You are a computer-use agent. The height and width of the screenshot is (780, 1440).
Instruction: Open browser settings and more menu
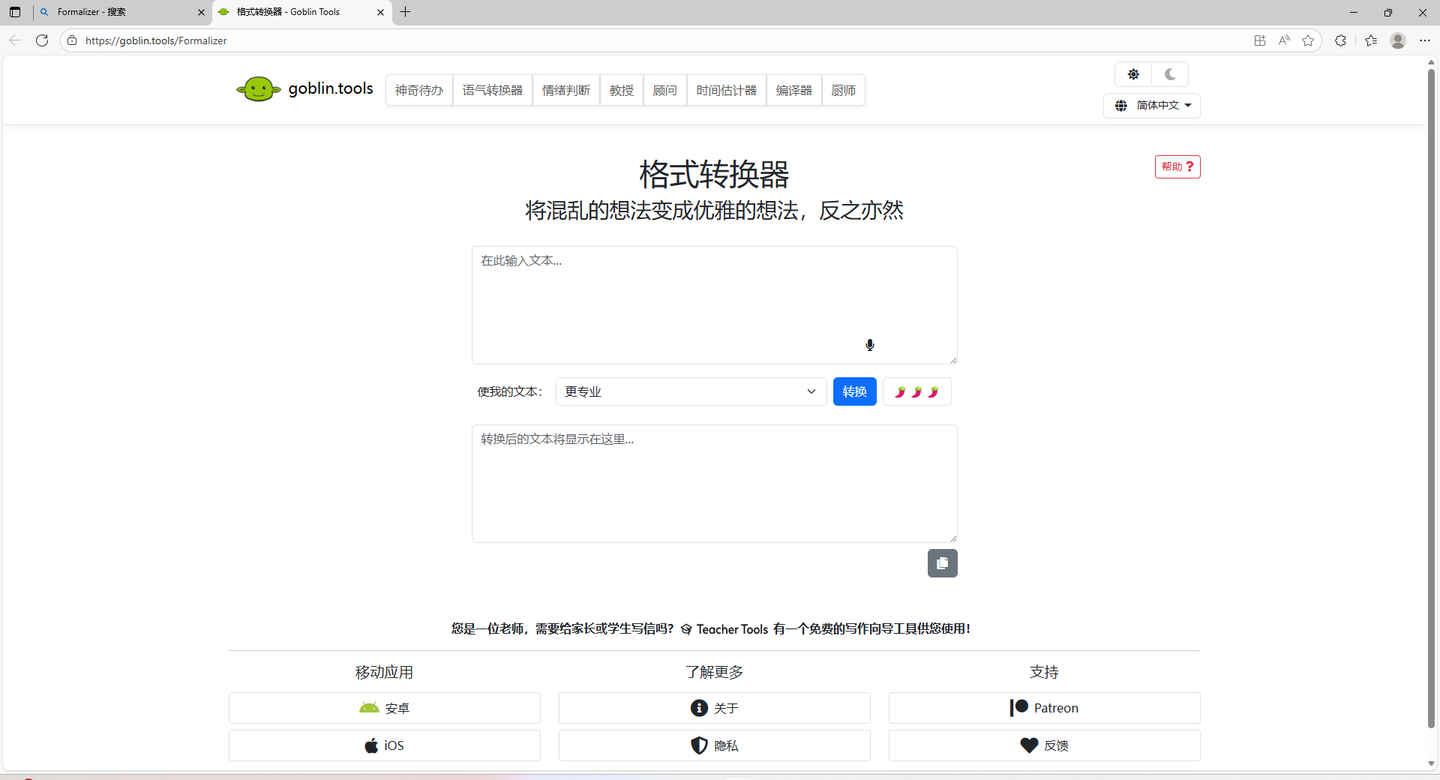coord(1425,41)
